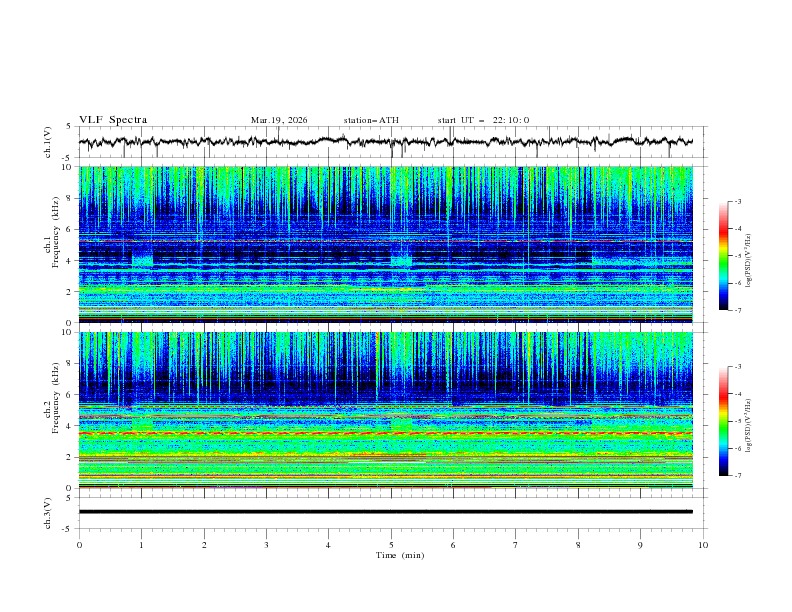Click the "start UT = 22:10:0" label
Image resolution: width=792 pixels, height=612 pixels.
(483, 120)
